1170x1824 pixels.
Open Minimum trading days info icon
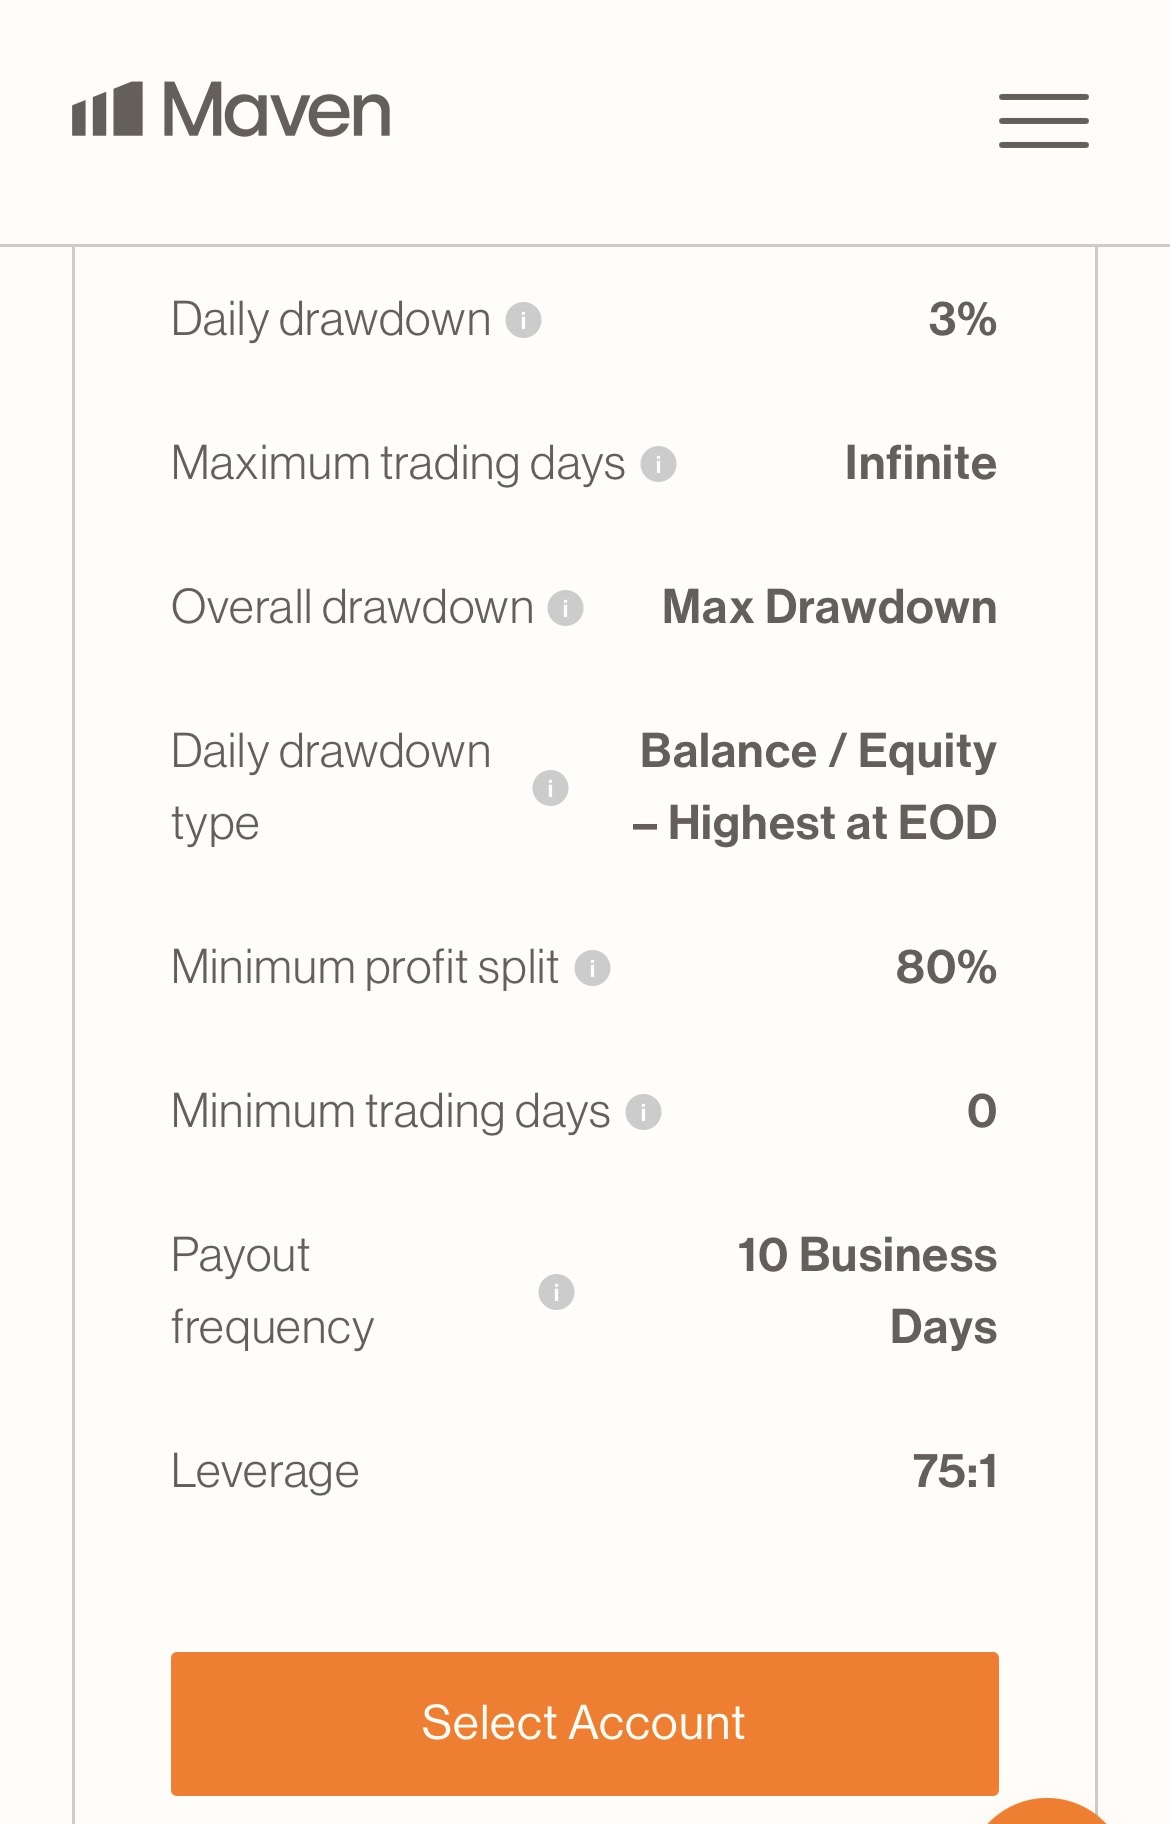(x=643, y=1112)
